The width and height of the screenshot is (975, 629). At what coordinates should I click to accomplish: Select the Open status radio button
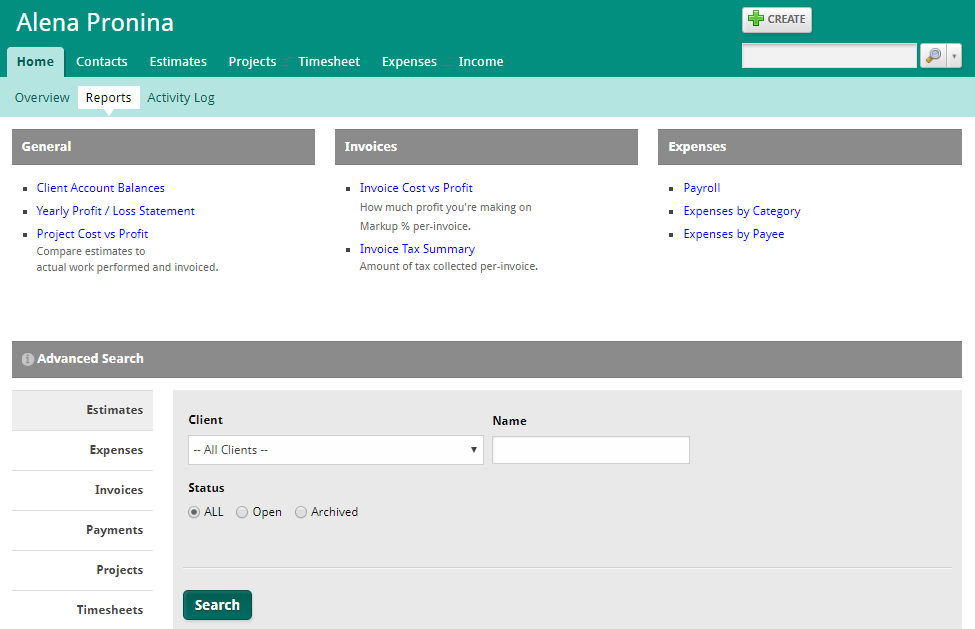[x=242, y=512]
